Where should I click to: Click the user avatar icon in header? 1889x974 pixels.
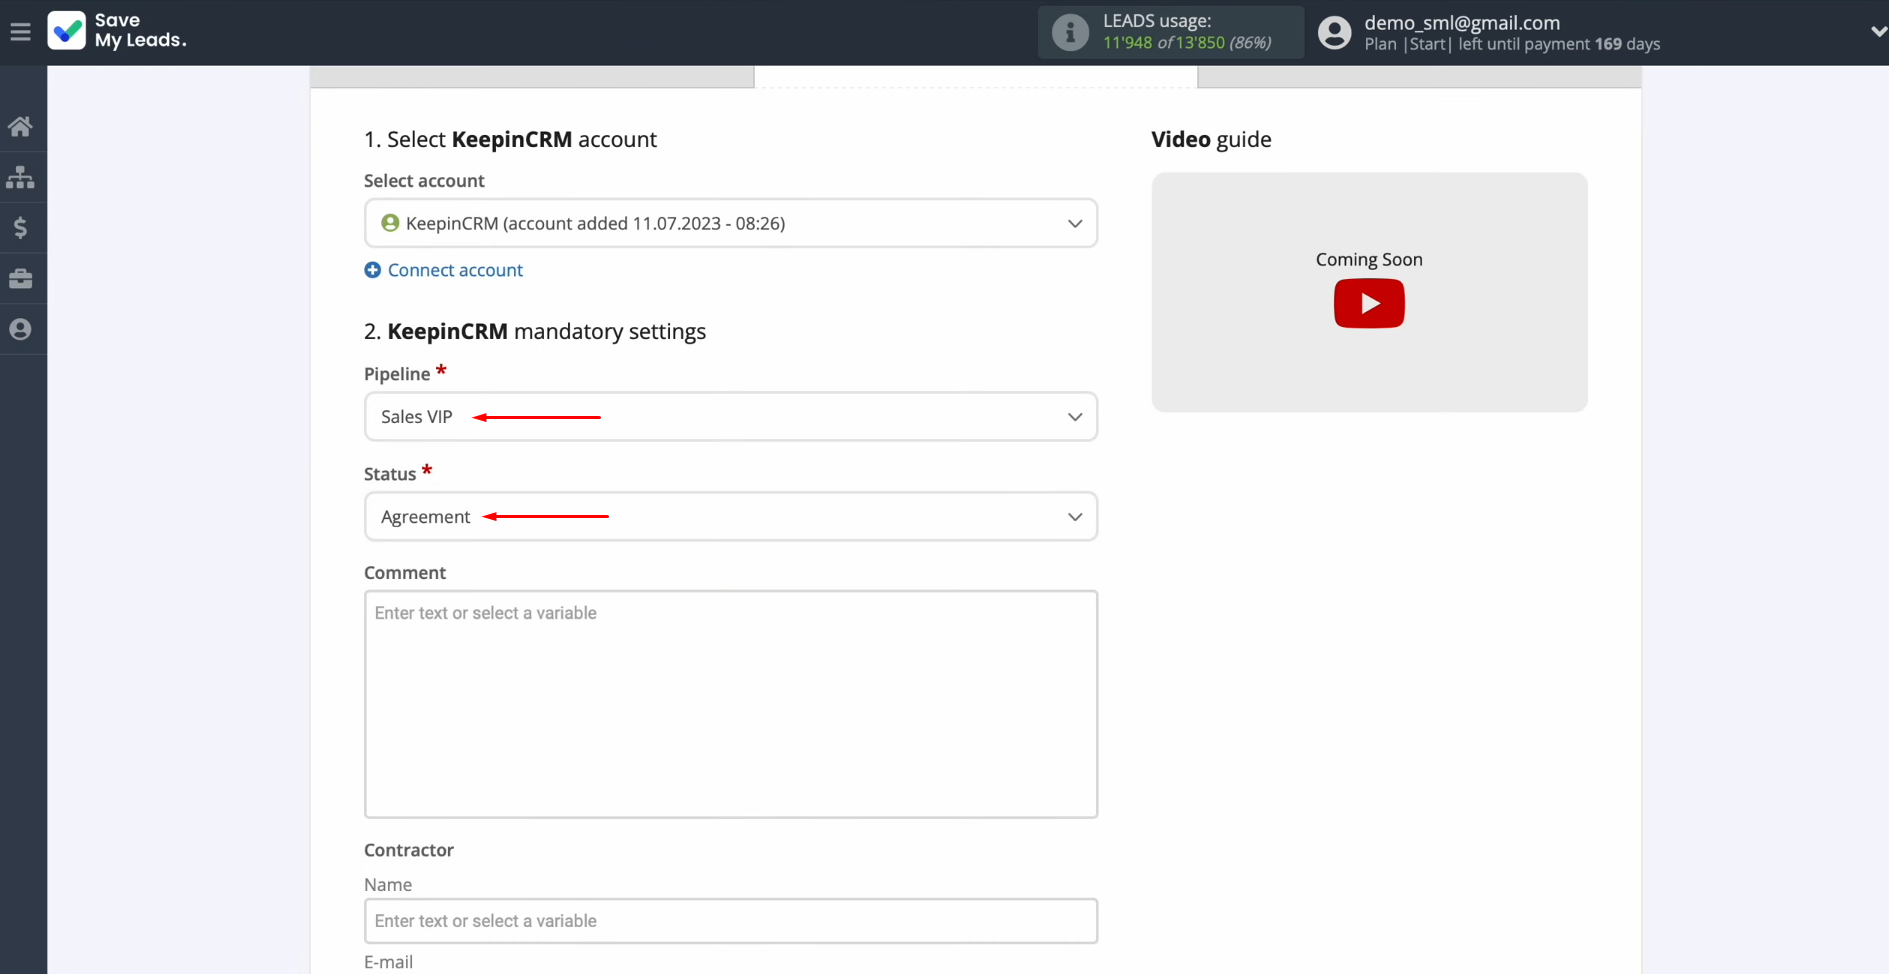[1334, 32]
